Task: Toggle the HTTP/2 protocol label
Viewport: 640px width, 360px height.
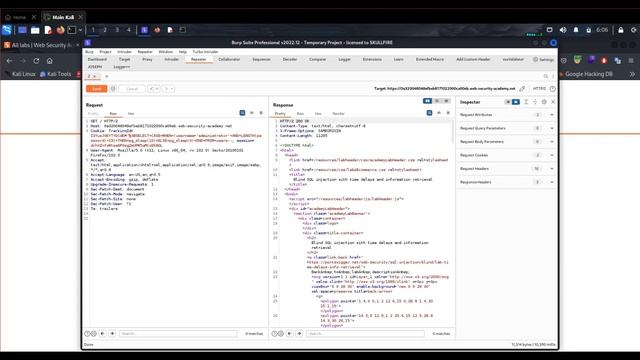Action: [x=539, y=89]
